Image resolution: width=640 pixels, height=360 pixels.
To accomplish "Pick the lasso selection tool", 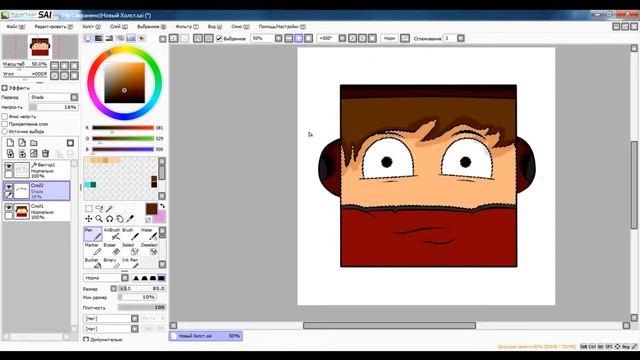I will point(99,209).
